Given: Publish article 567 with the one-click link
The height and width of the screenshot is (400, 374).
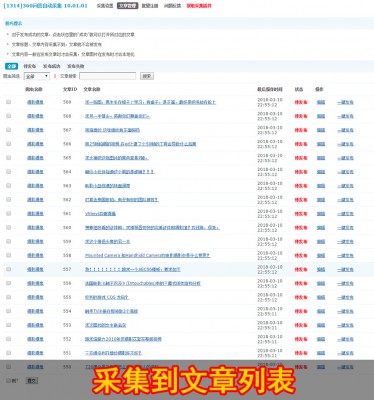Looking at the screenshot, I should coord(345,130).
